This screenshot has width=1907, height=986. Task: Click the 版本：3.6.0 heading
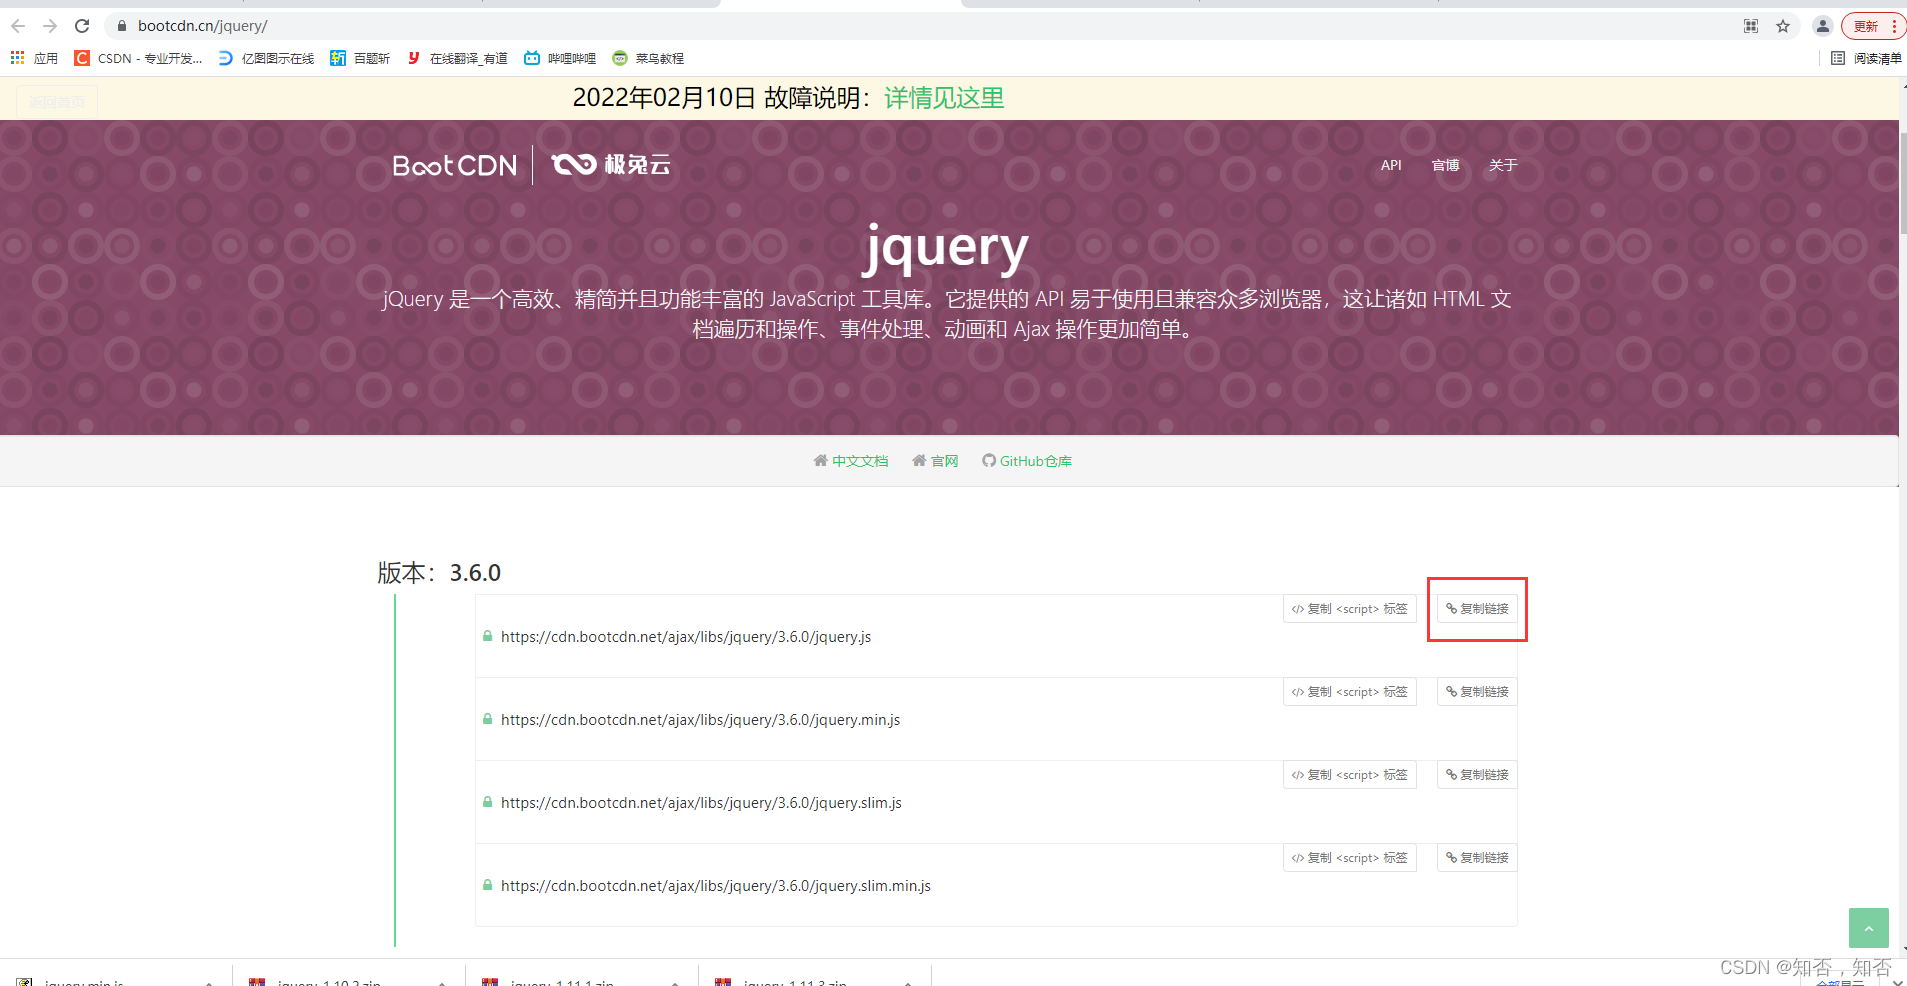click(x=439, y=573)
